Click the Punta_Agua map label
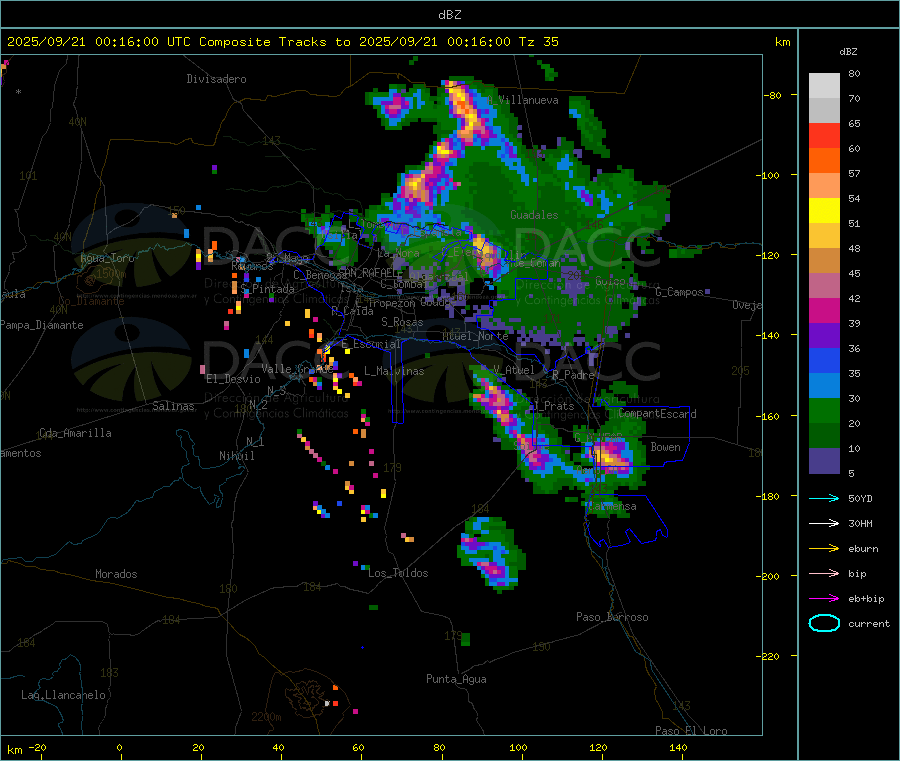 pyautogui.click(x=456, y=679)
